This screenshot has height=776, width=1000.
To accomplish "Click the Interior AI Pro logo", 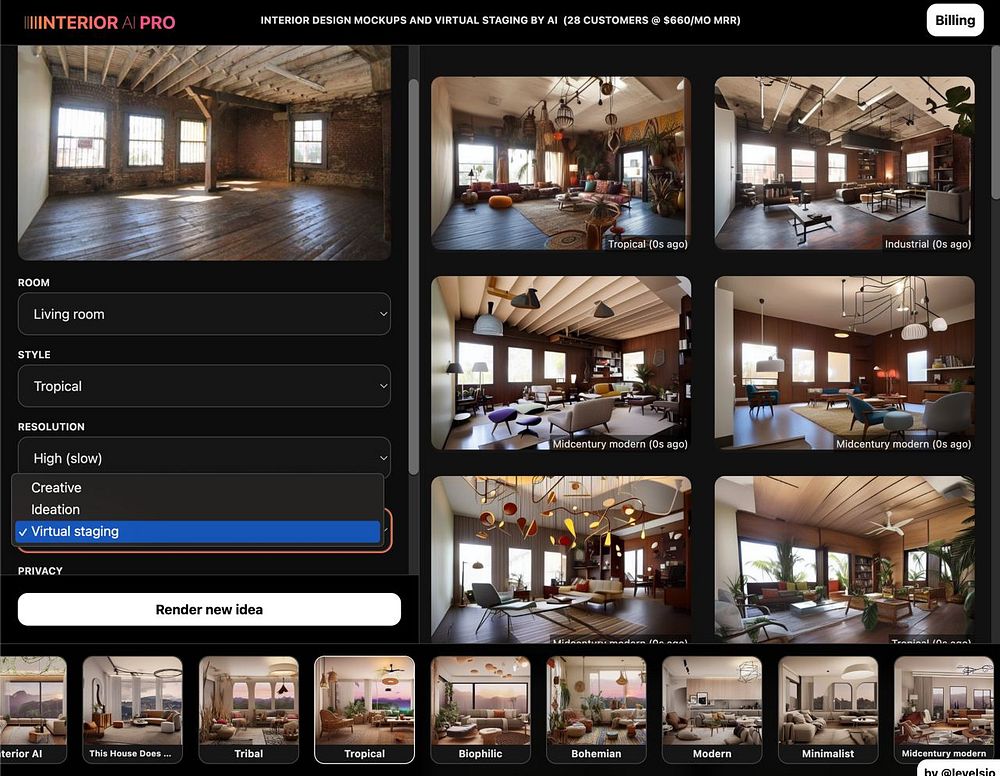I will click(x=99, y=22).
